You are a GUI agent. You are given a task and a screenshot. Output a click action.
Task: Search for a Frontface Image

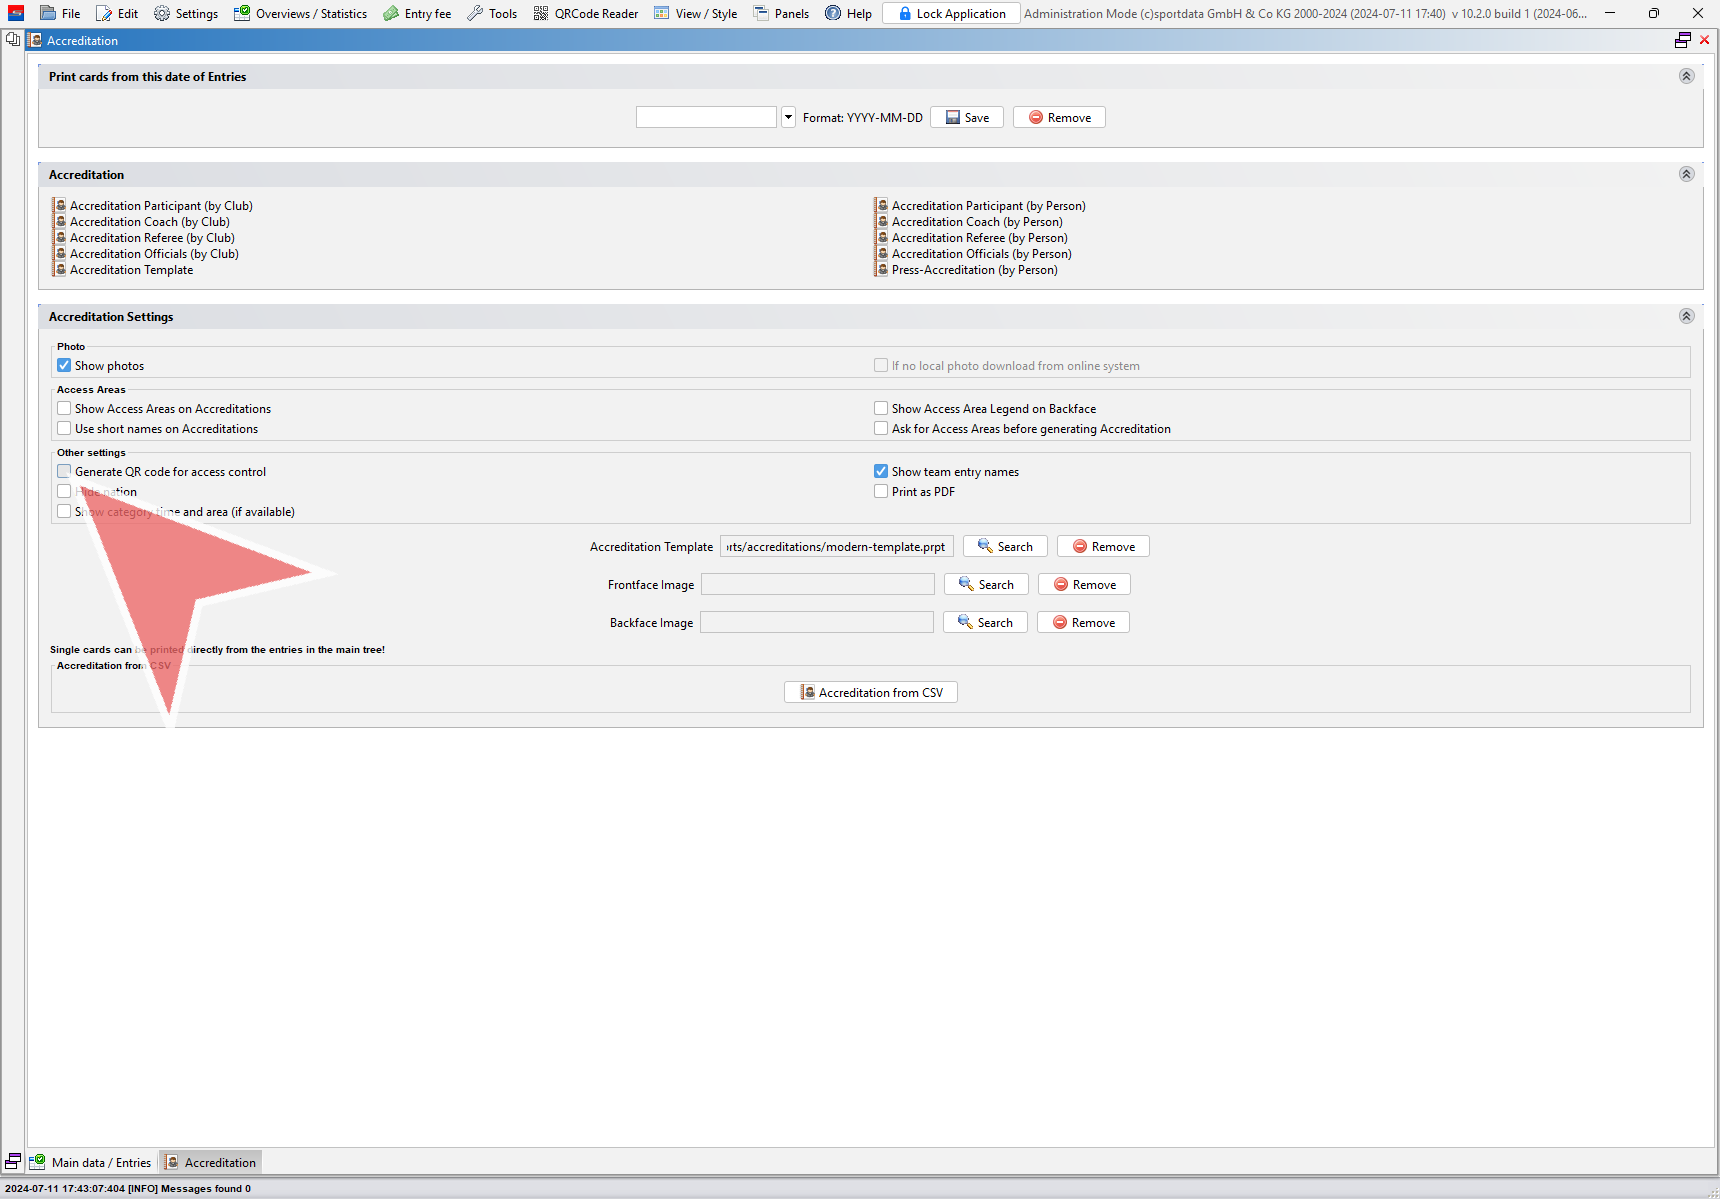986,585
